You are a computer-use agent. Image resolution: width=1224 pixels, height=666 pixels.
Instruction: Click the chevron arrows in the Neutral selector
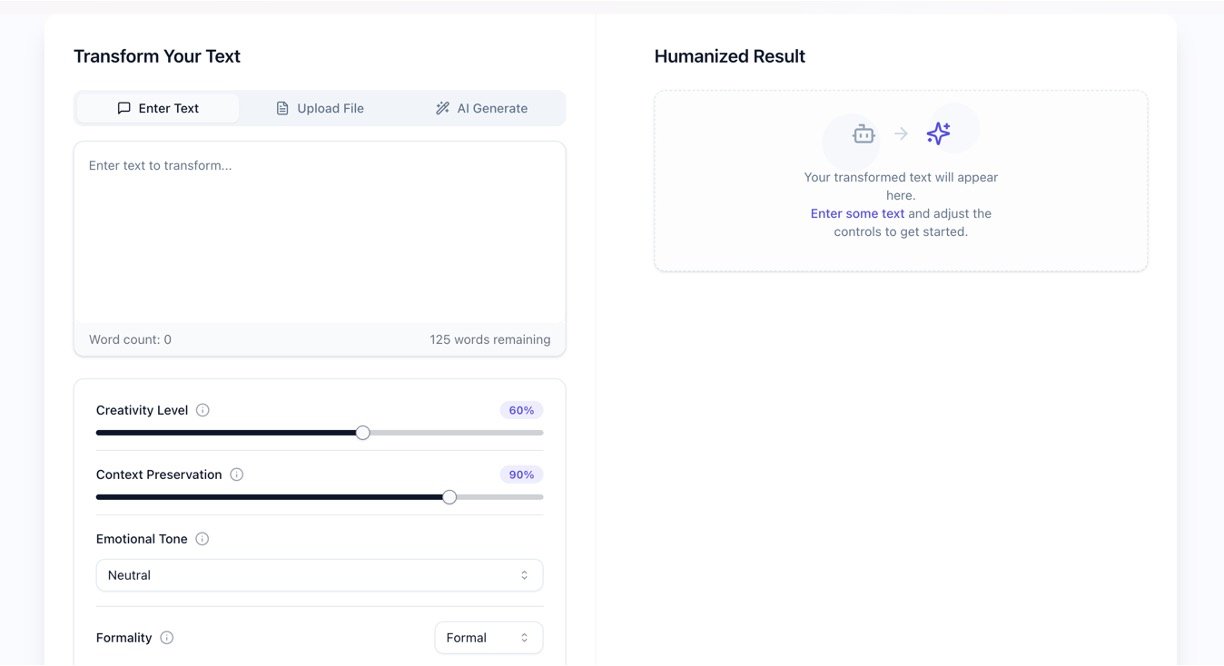pyautogui.click(x=524, y=575)
